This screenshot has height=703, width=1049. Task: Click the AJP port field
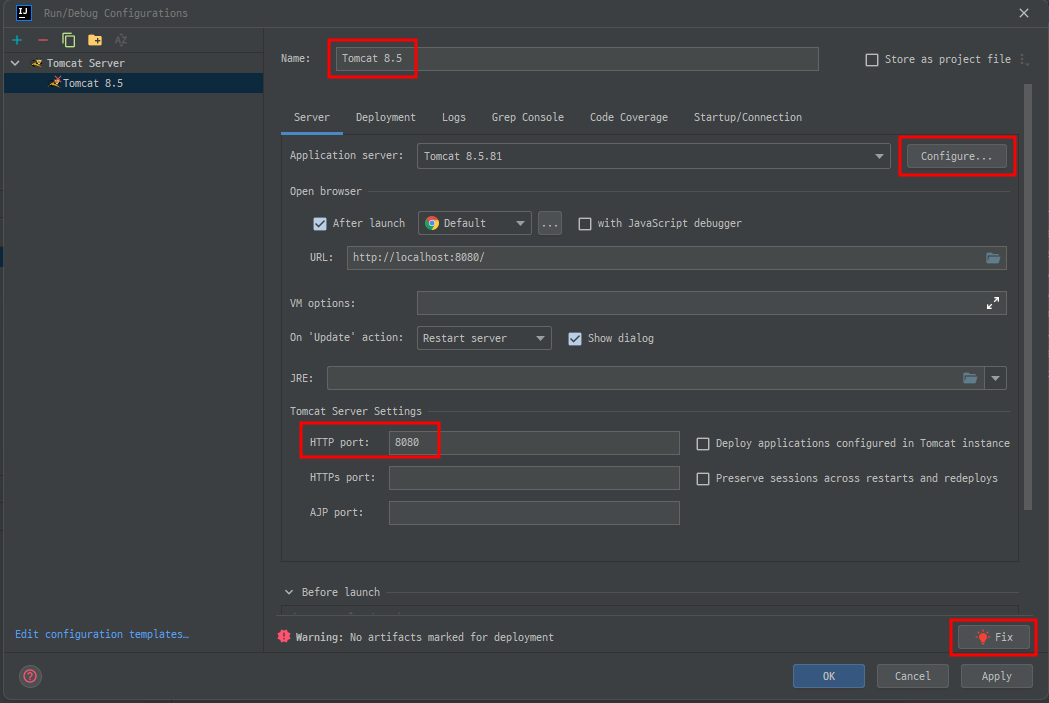tap(535, 513)
